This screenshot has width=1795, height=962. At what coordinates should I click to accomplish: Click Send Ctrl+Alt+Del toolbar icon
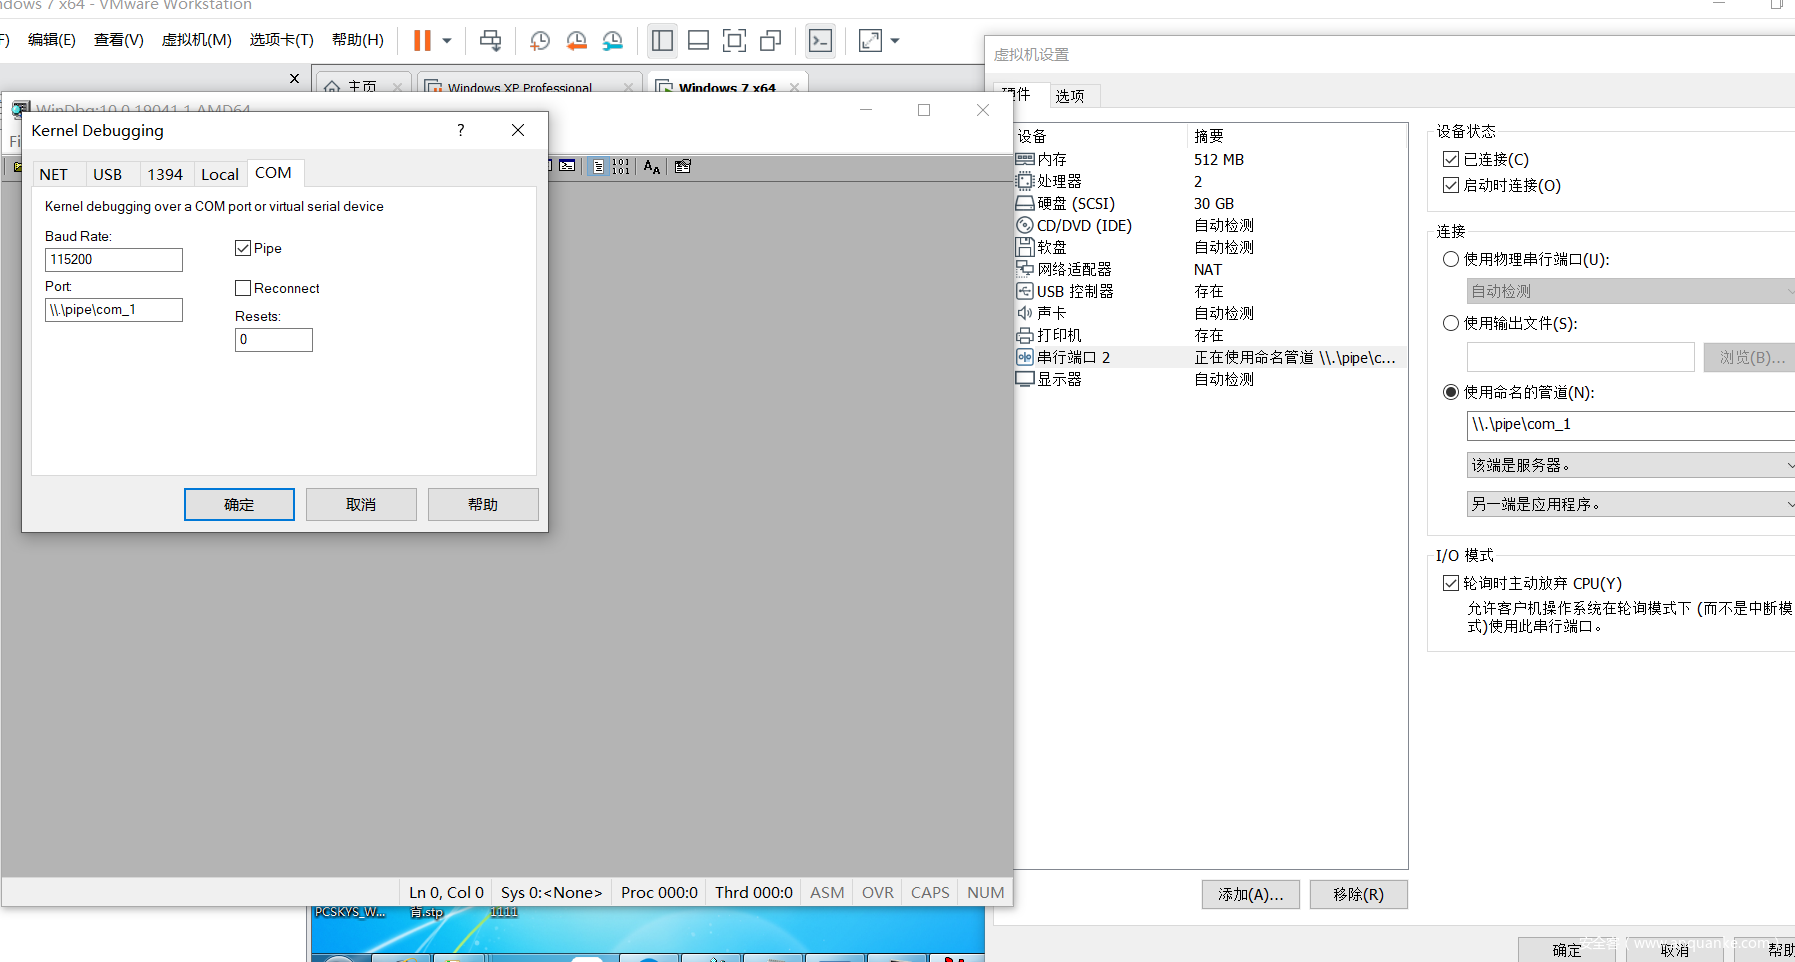[490, 41]
